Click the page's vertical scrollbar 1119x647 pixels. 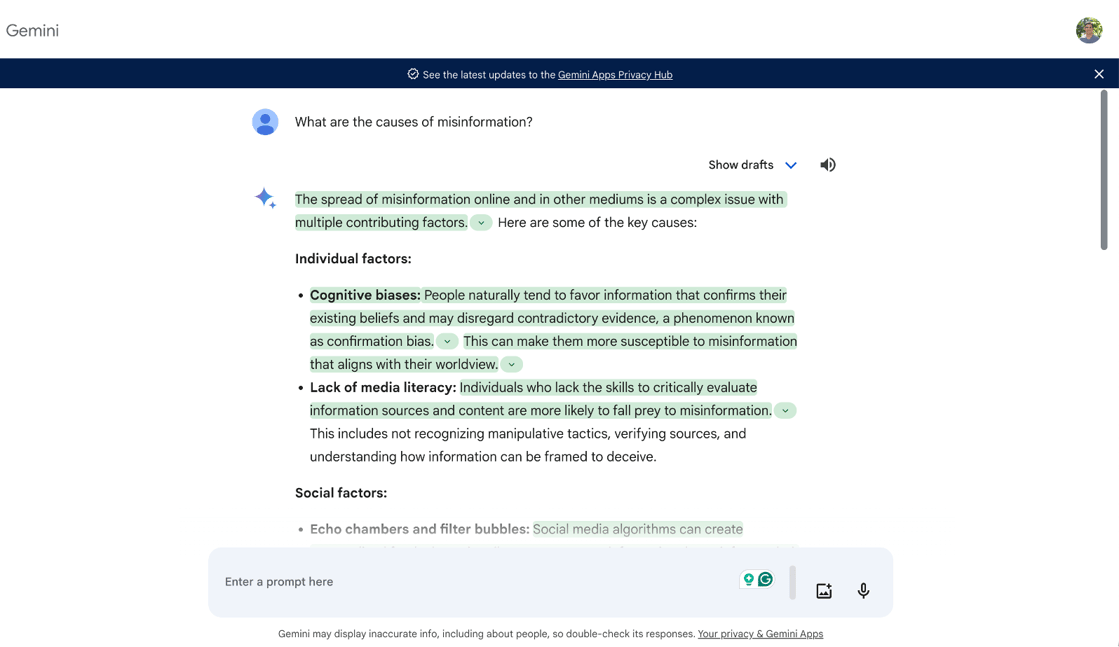pyautogui.click(x=1103, y=170)
